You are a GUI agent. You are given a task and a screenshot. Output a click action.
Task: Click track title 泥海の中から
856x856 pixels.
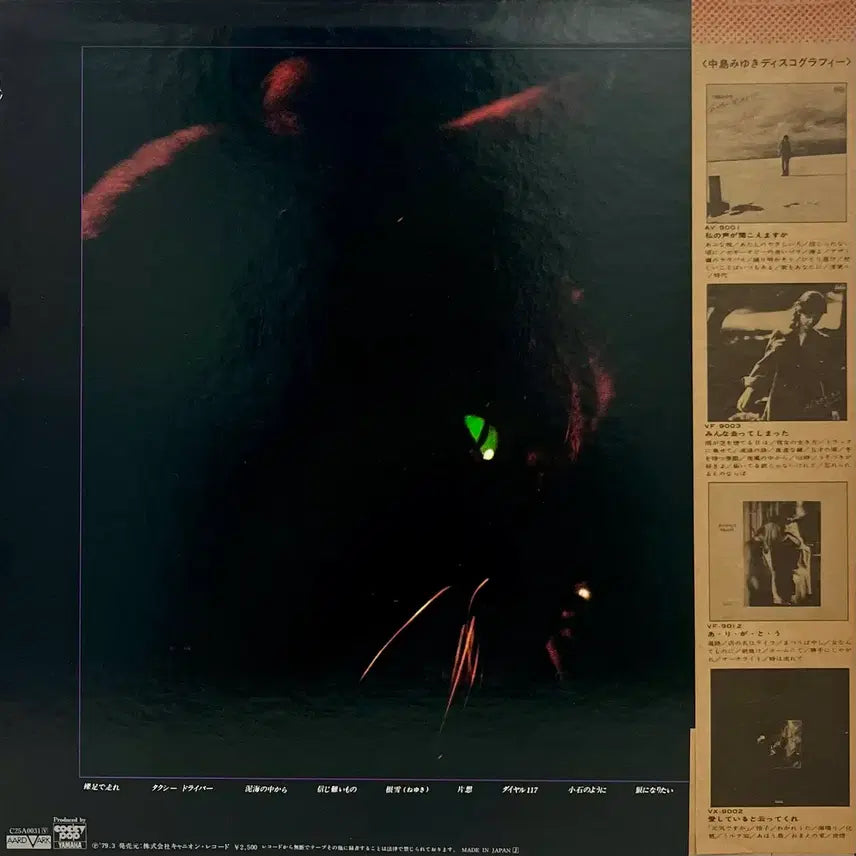(x=266, y=789)
